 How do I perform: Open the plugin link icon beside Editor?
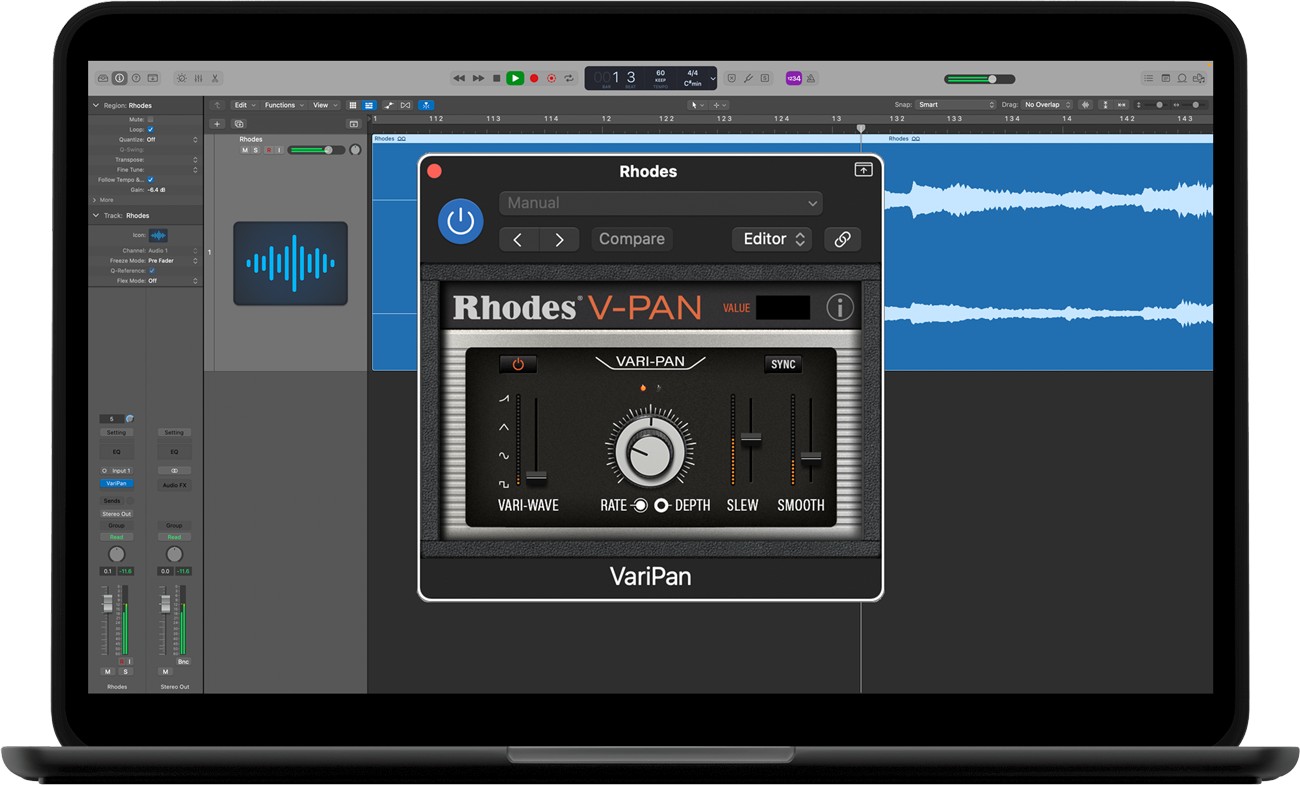point(843,239)
